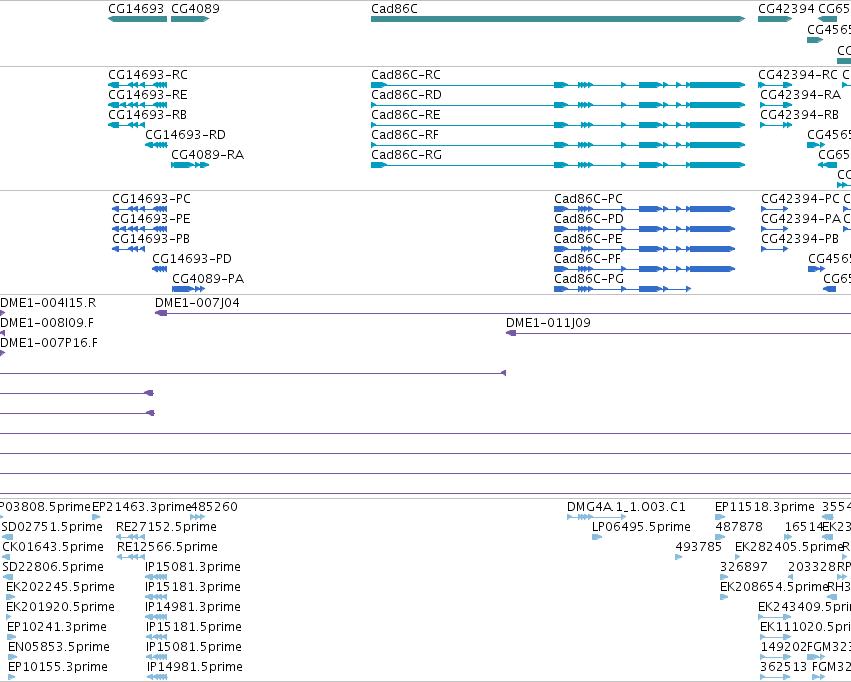Click BAC clone label DME1-011J09
851x682 pixels.
pos(548,323)
